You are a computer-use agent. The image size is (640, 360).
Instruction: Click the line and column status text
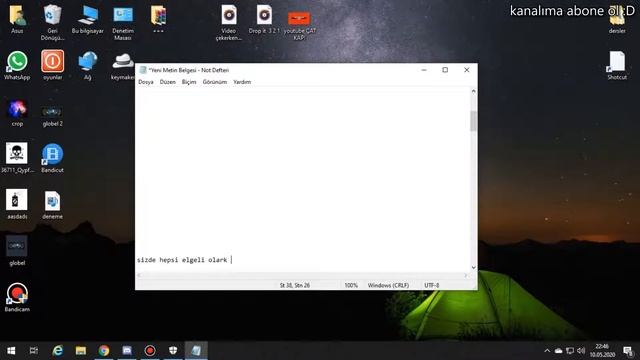pyautogui.click(x=295, y=285)
